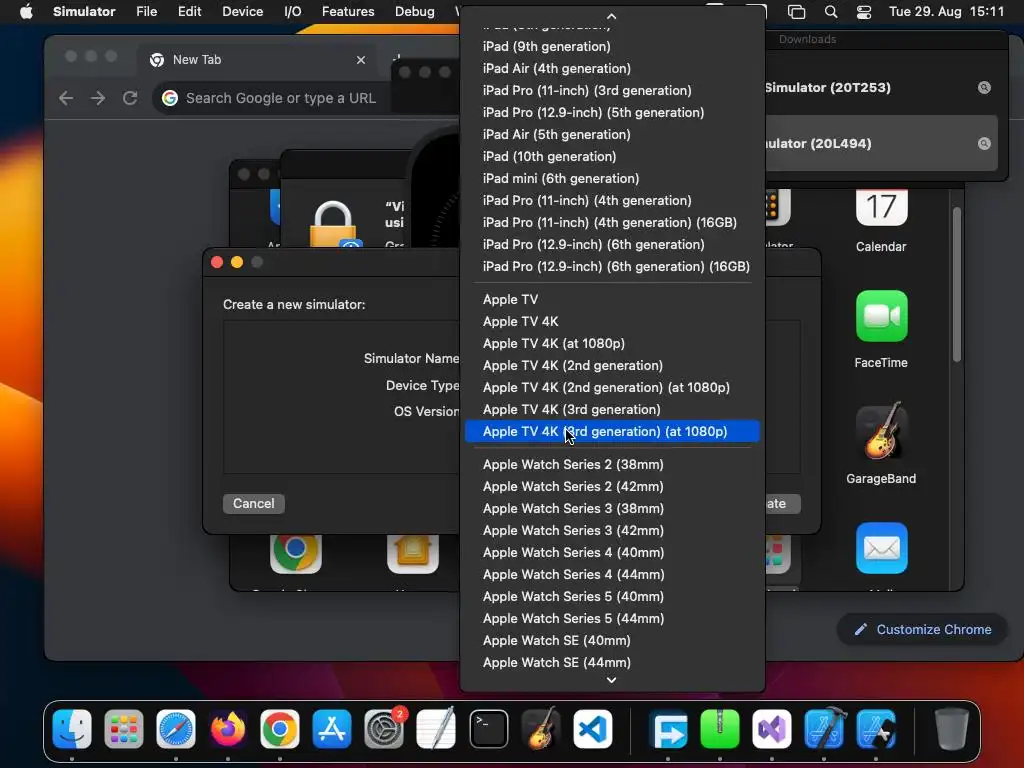Open Finder from the dock
The image size is (1024, 768).
click(x=72, y=729)
